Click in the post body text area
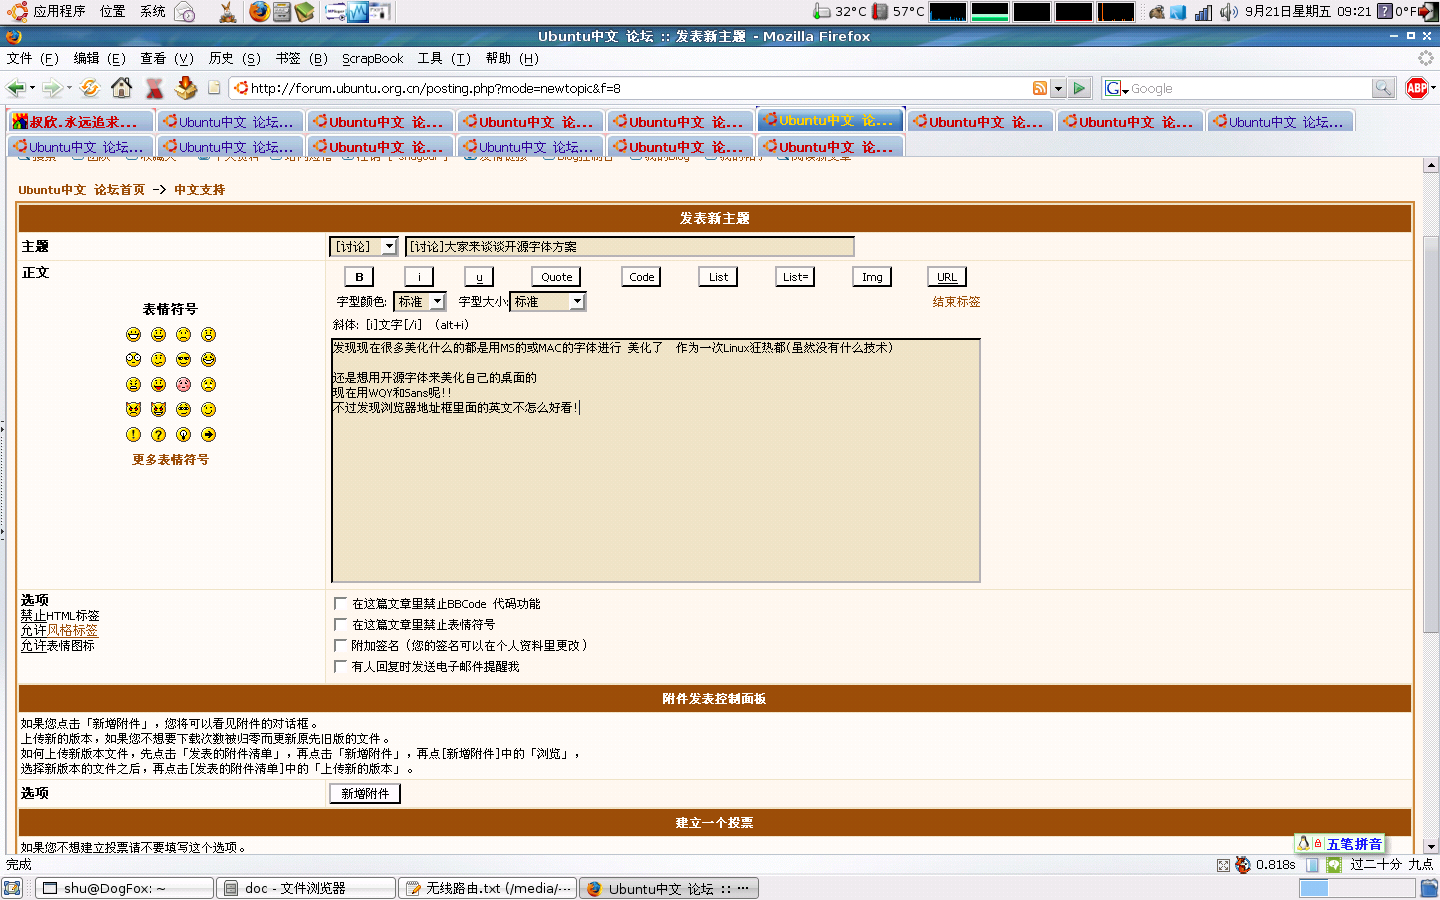The width and height of the screenshot is (1440, 900). (655, 461)
